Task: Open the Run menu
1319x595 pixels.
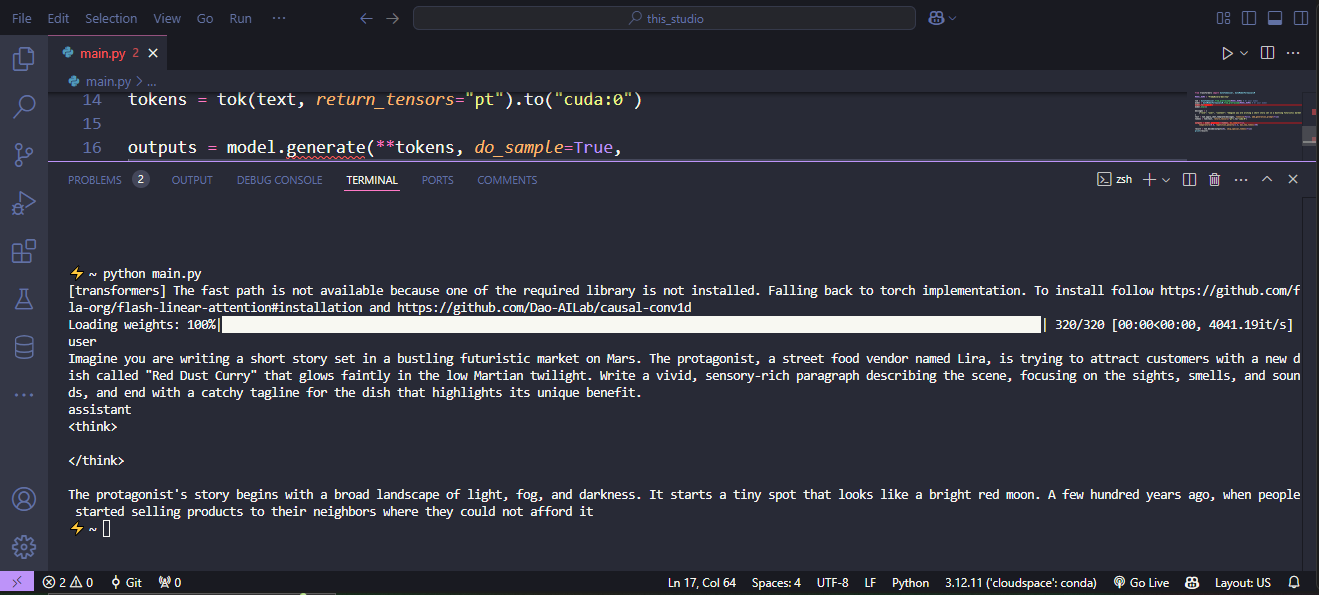Action: [x=240, y=18]
